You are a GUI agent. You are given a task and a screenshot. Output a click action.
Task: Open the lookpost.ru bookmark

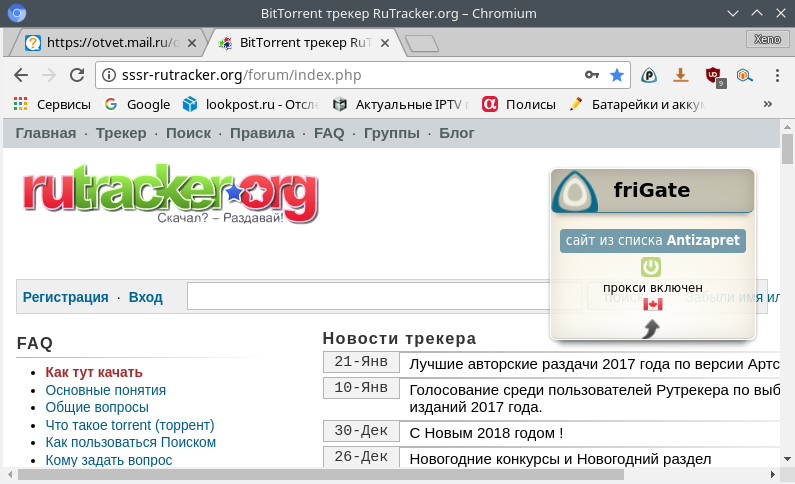coord(251,104)
